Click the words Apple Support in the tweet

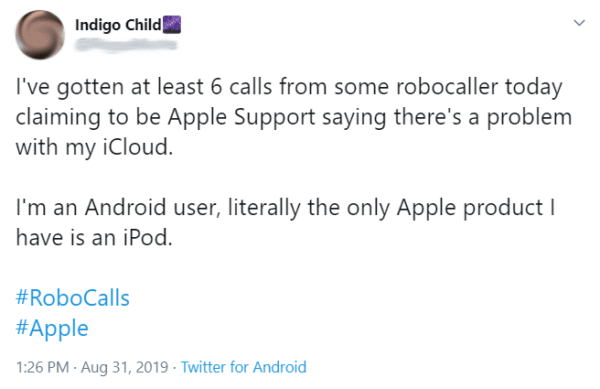pyautogui.click(x=241, y=117)
